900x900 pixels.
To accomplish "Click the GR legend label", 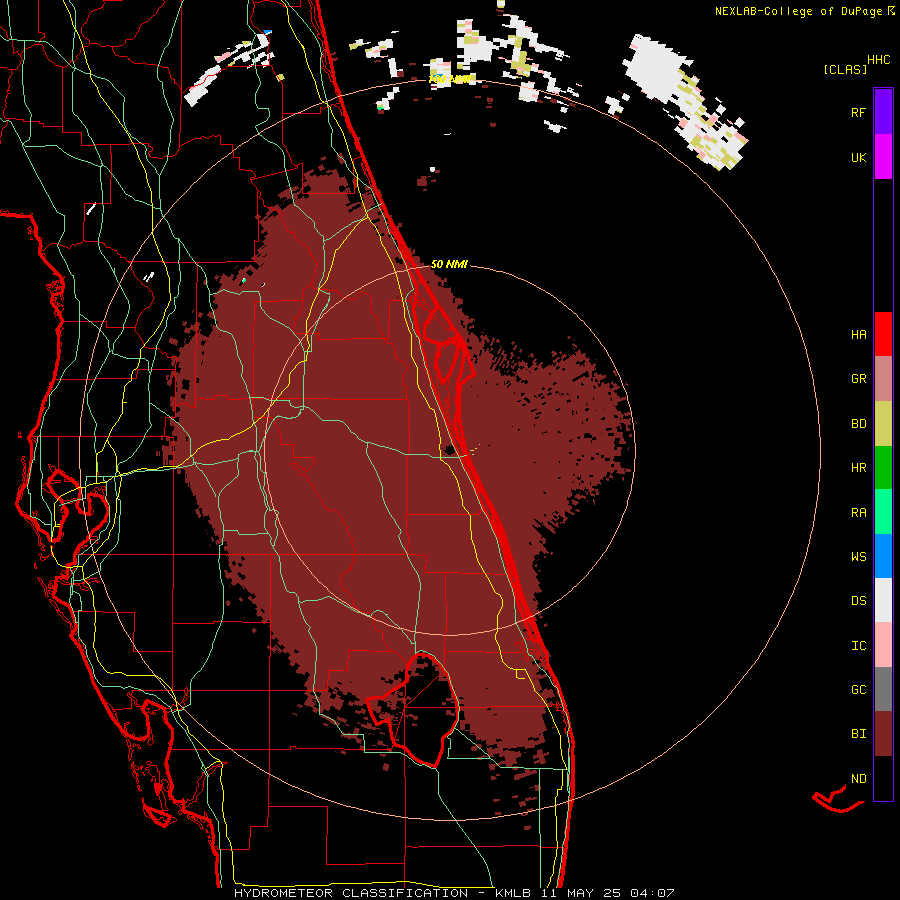I will (858, 379).
